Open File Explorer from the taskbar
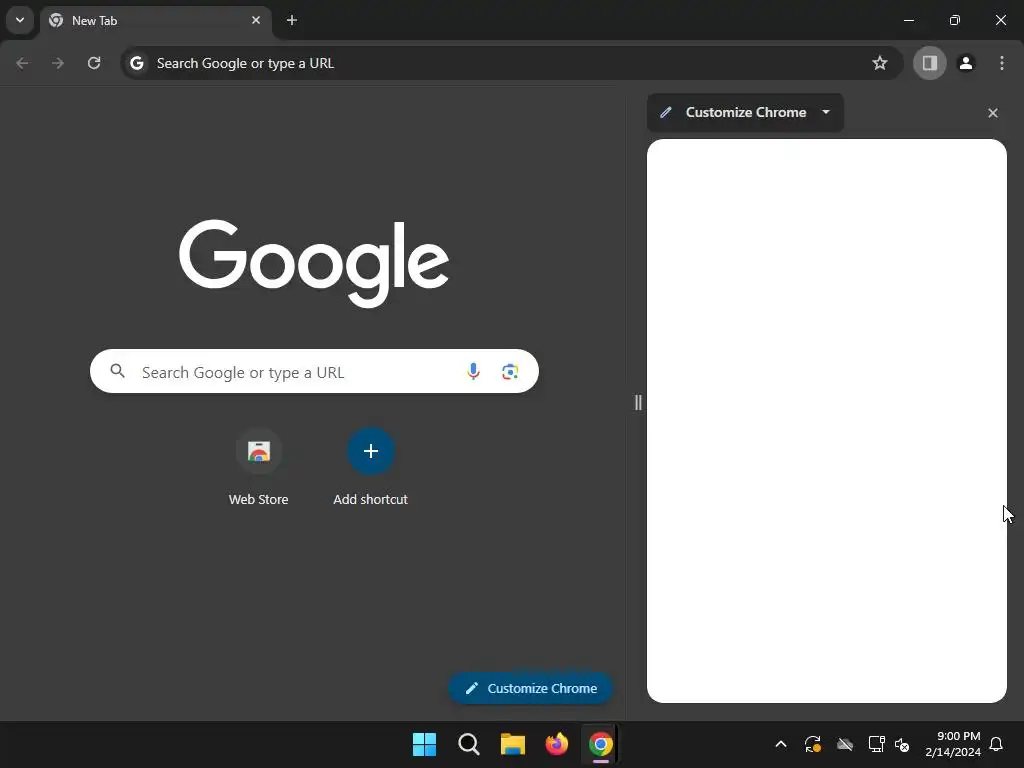 [513, 744]
